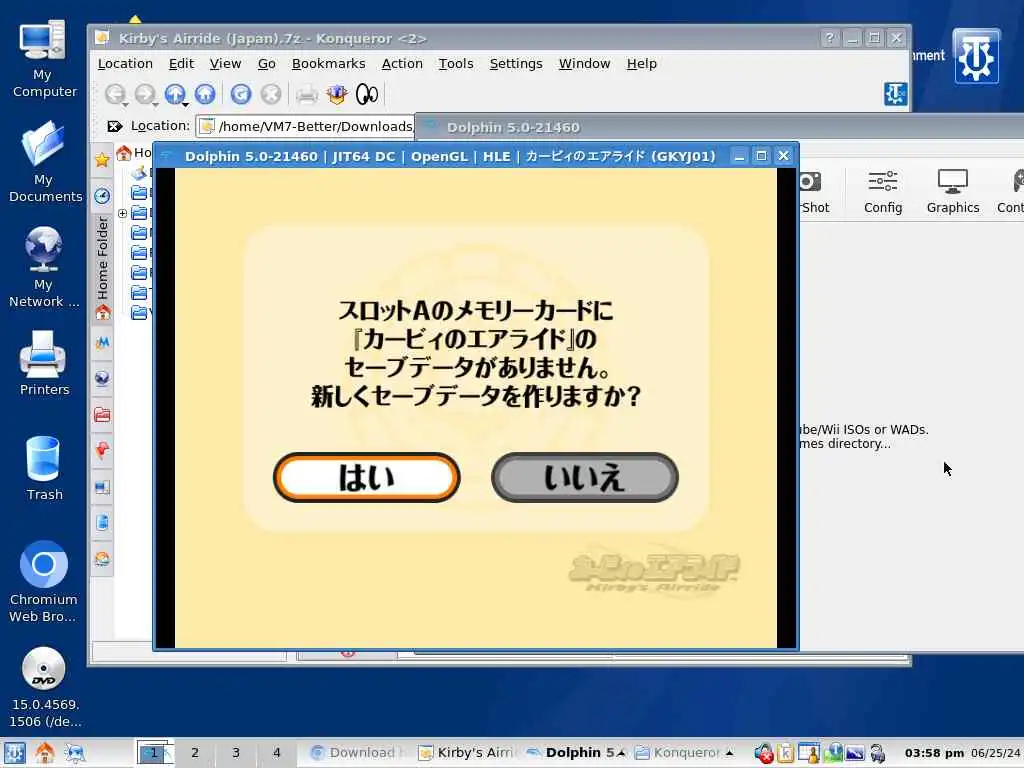Print using the Konqueror printer icon
This screenshot has width=1024, height=768.
pyautogui.click(x=306, y=95)
